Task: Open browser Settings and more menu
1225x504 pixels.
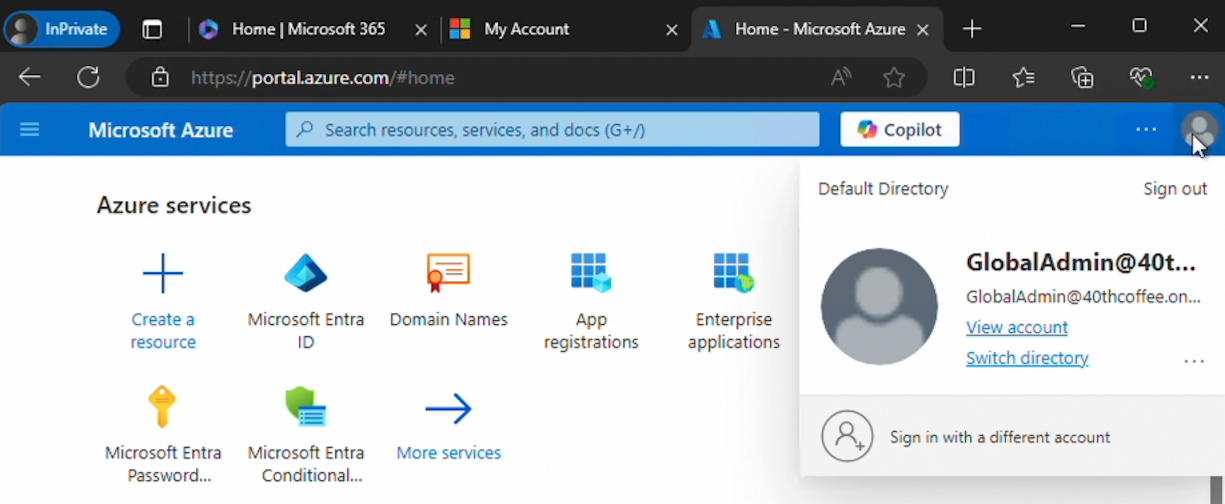Action: click(1200, 77)
